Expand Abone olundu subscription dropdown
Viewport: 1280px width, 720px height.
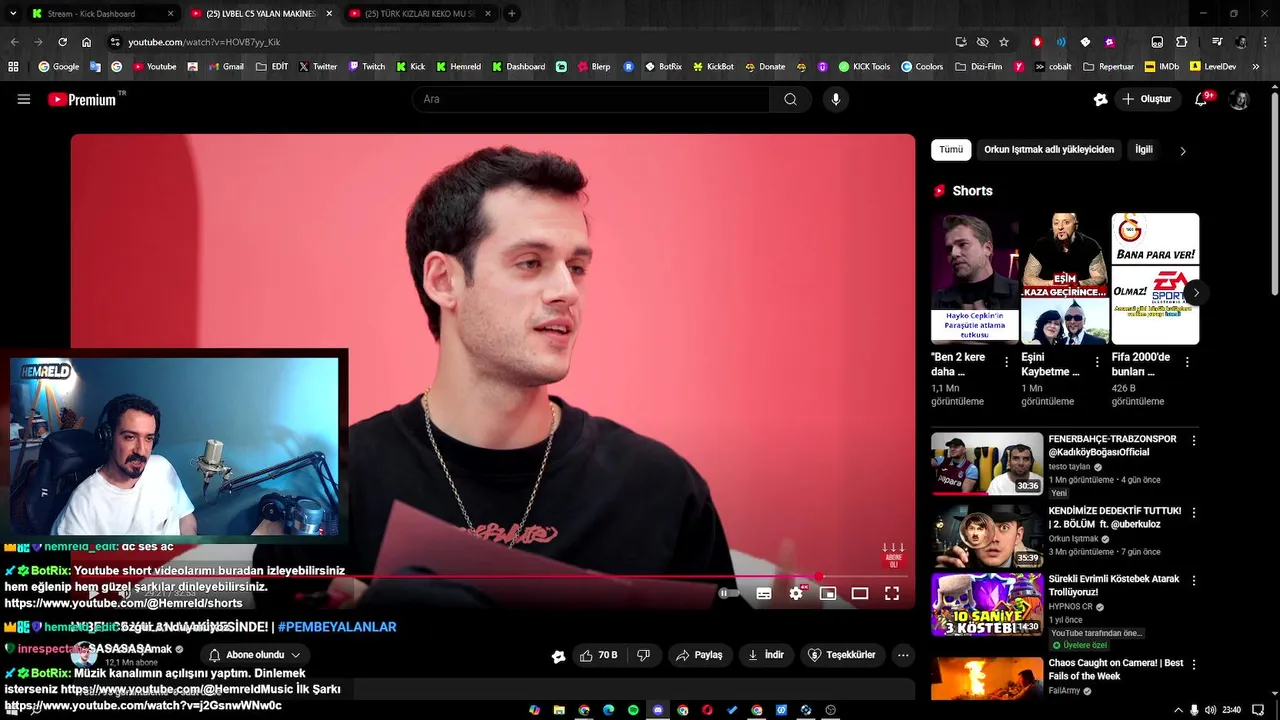[x=255, y=655]
